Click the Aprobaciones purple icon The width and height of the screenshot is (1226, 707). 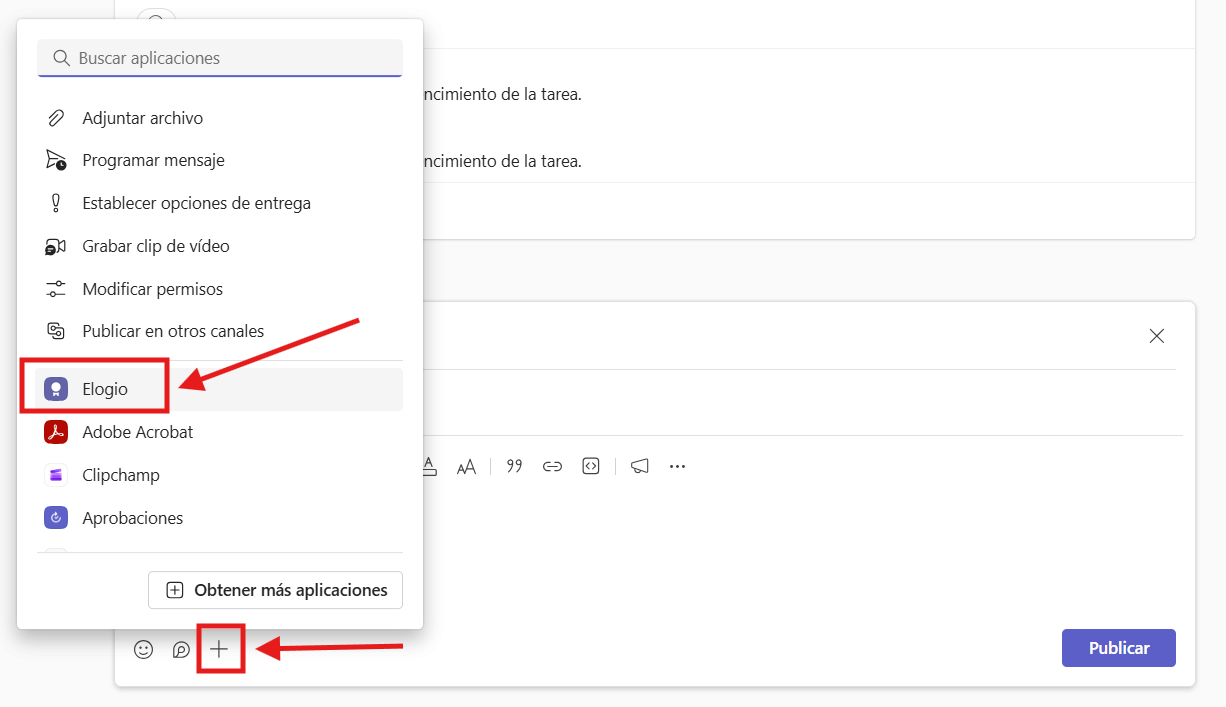pyautogui.click(x=56, y=518)
